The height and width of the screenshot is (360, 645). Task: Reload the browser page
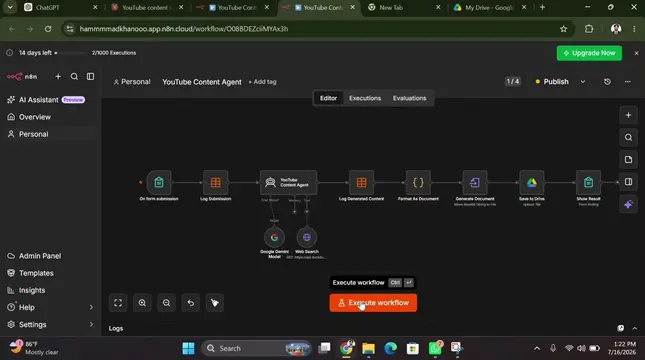click(x=48, y=29)
